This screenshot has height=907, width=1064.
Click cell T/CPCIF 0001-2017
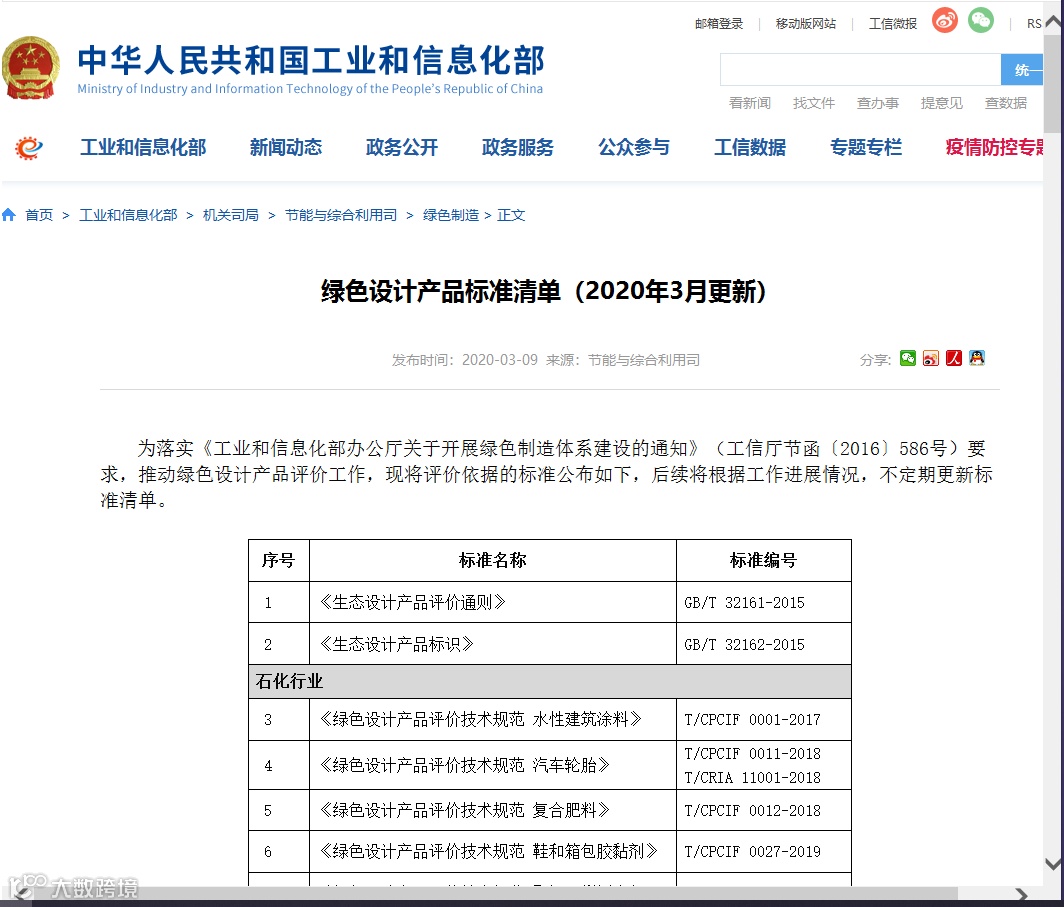[753, 719]
